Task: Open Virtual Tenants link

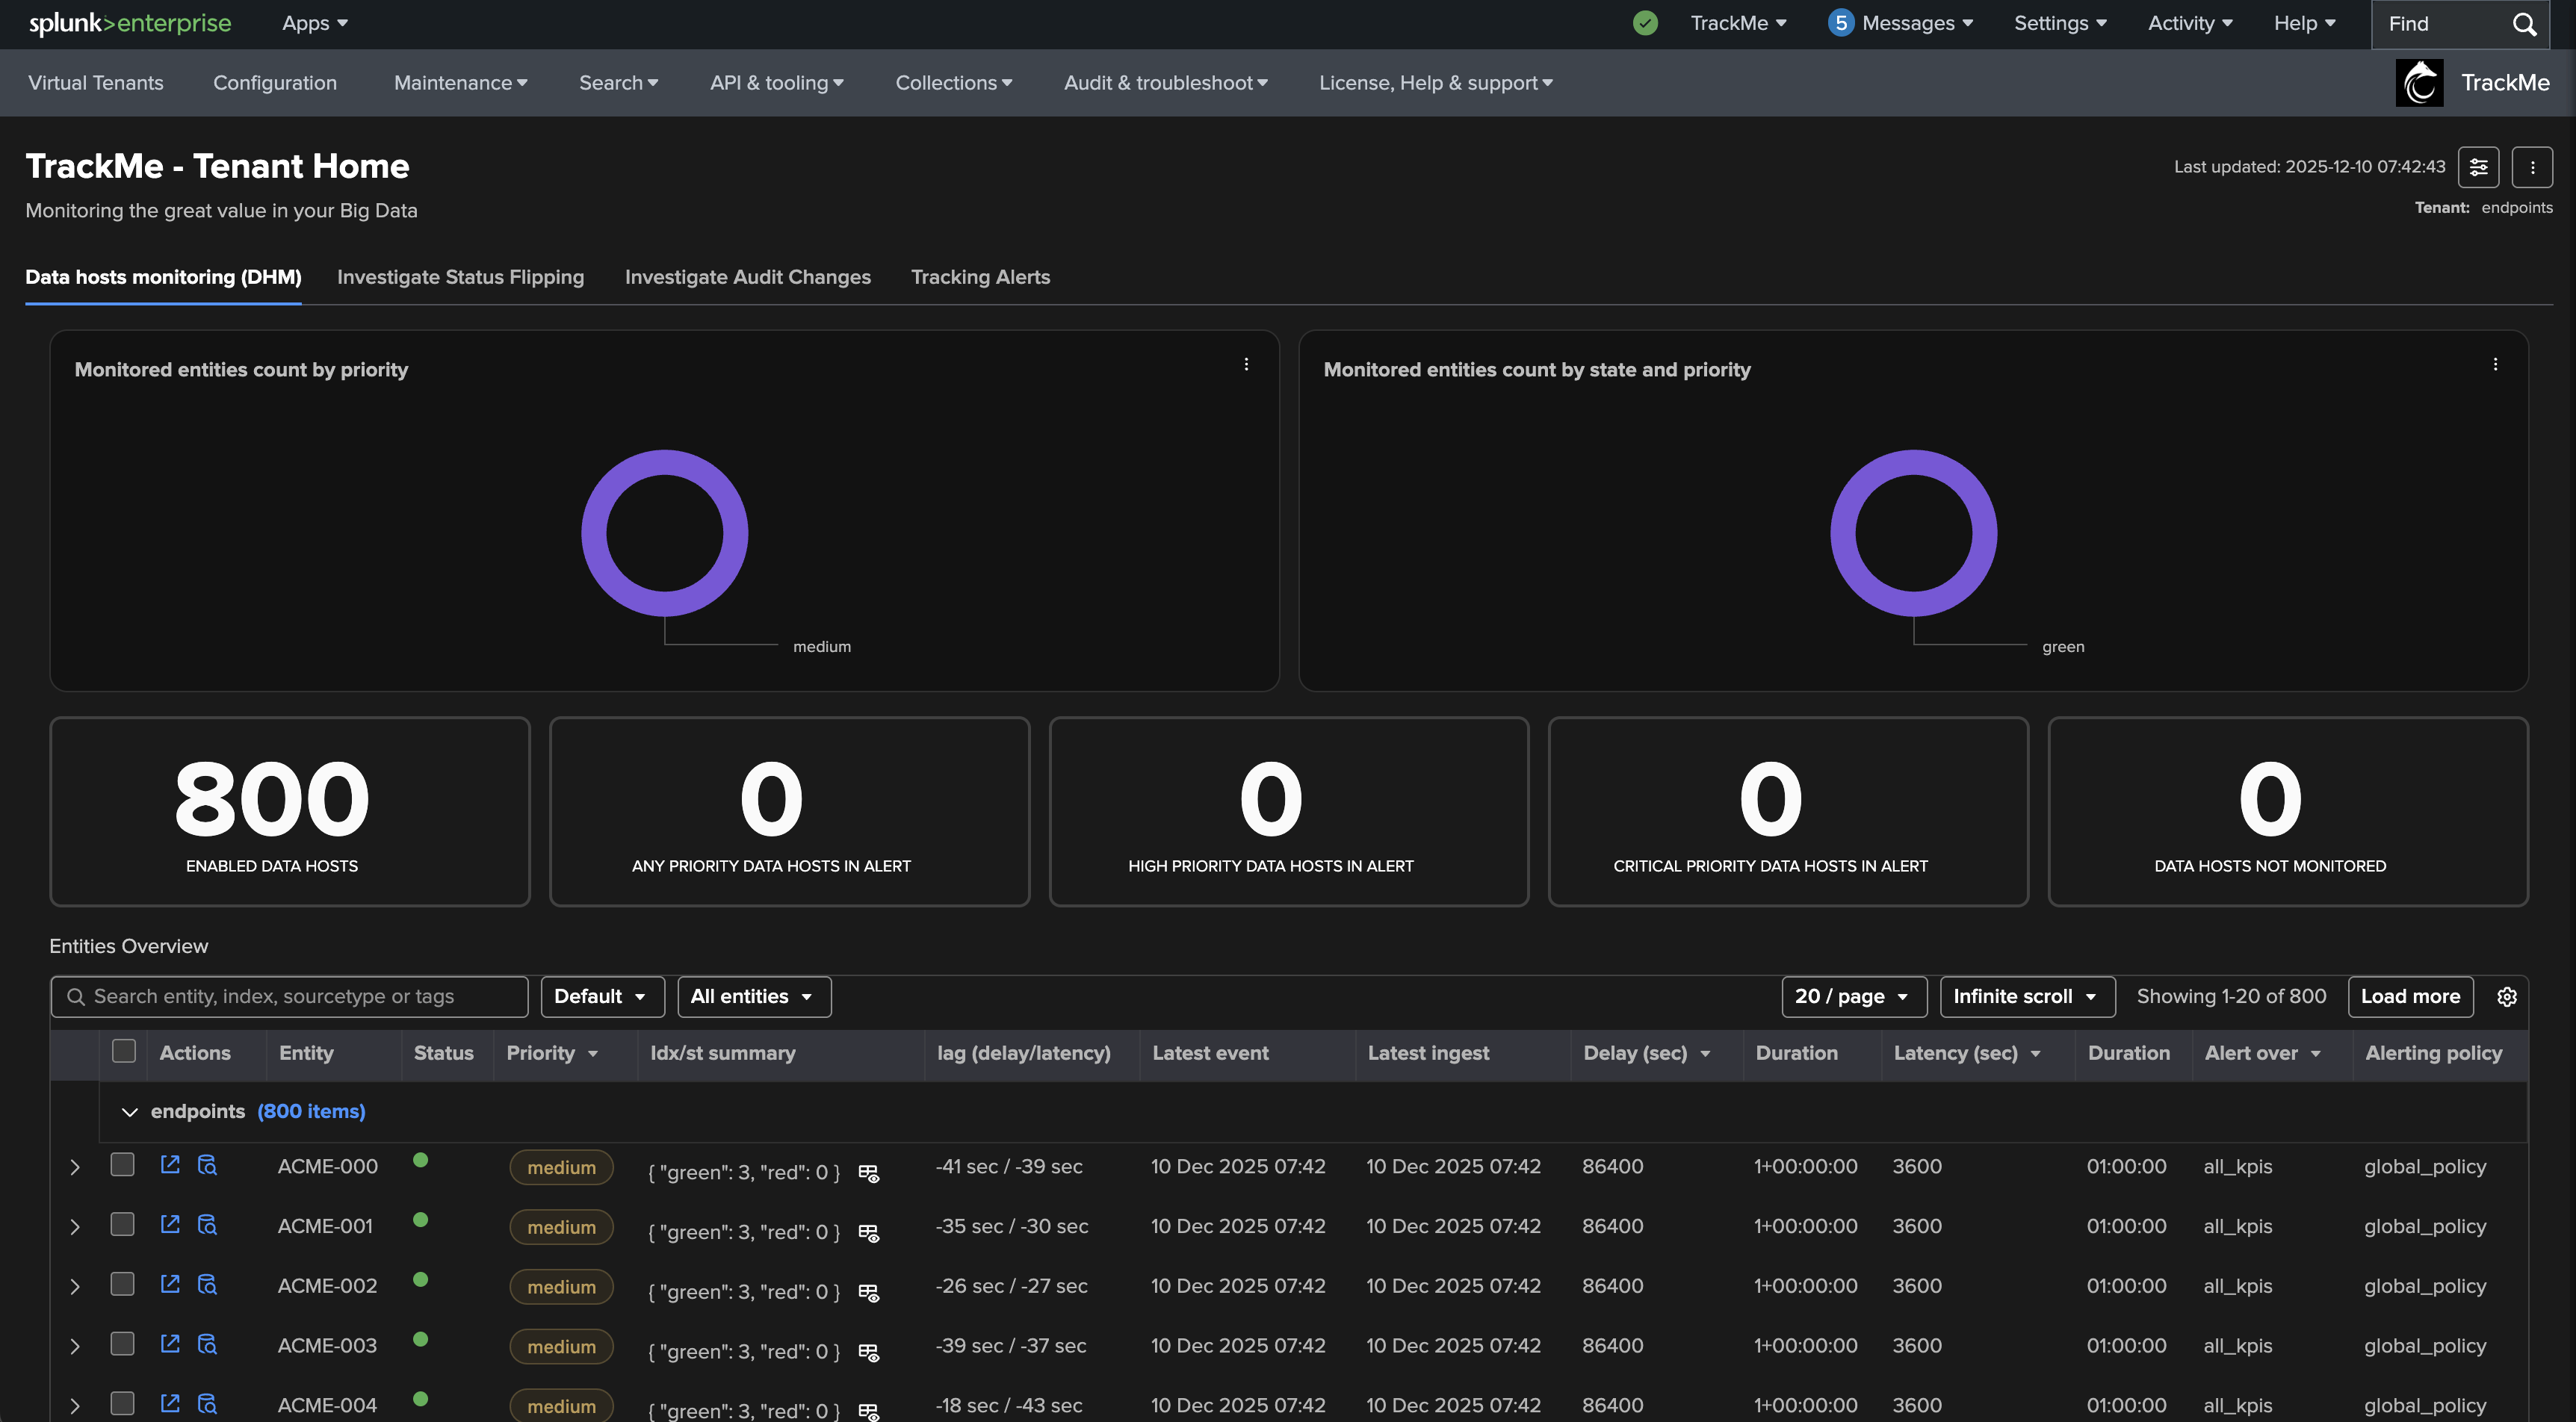Action: pyautogui.click(x=96, y=83)
